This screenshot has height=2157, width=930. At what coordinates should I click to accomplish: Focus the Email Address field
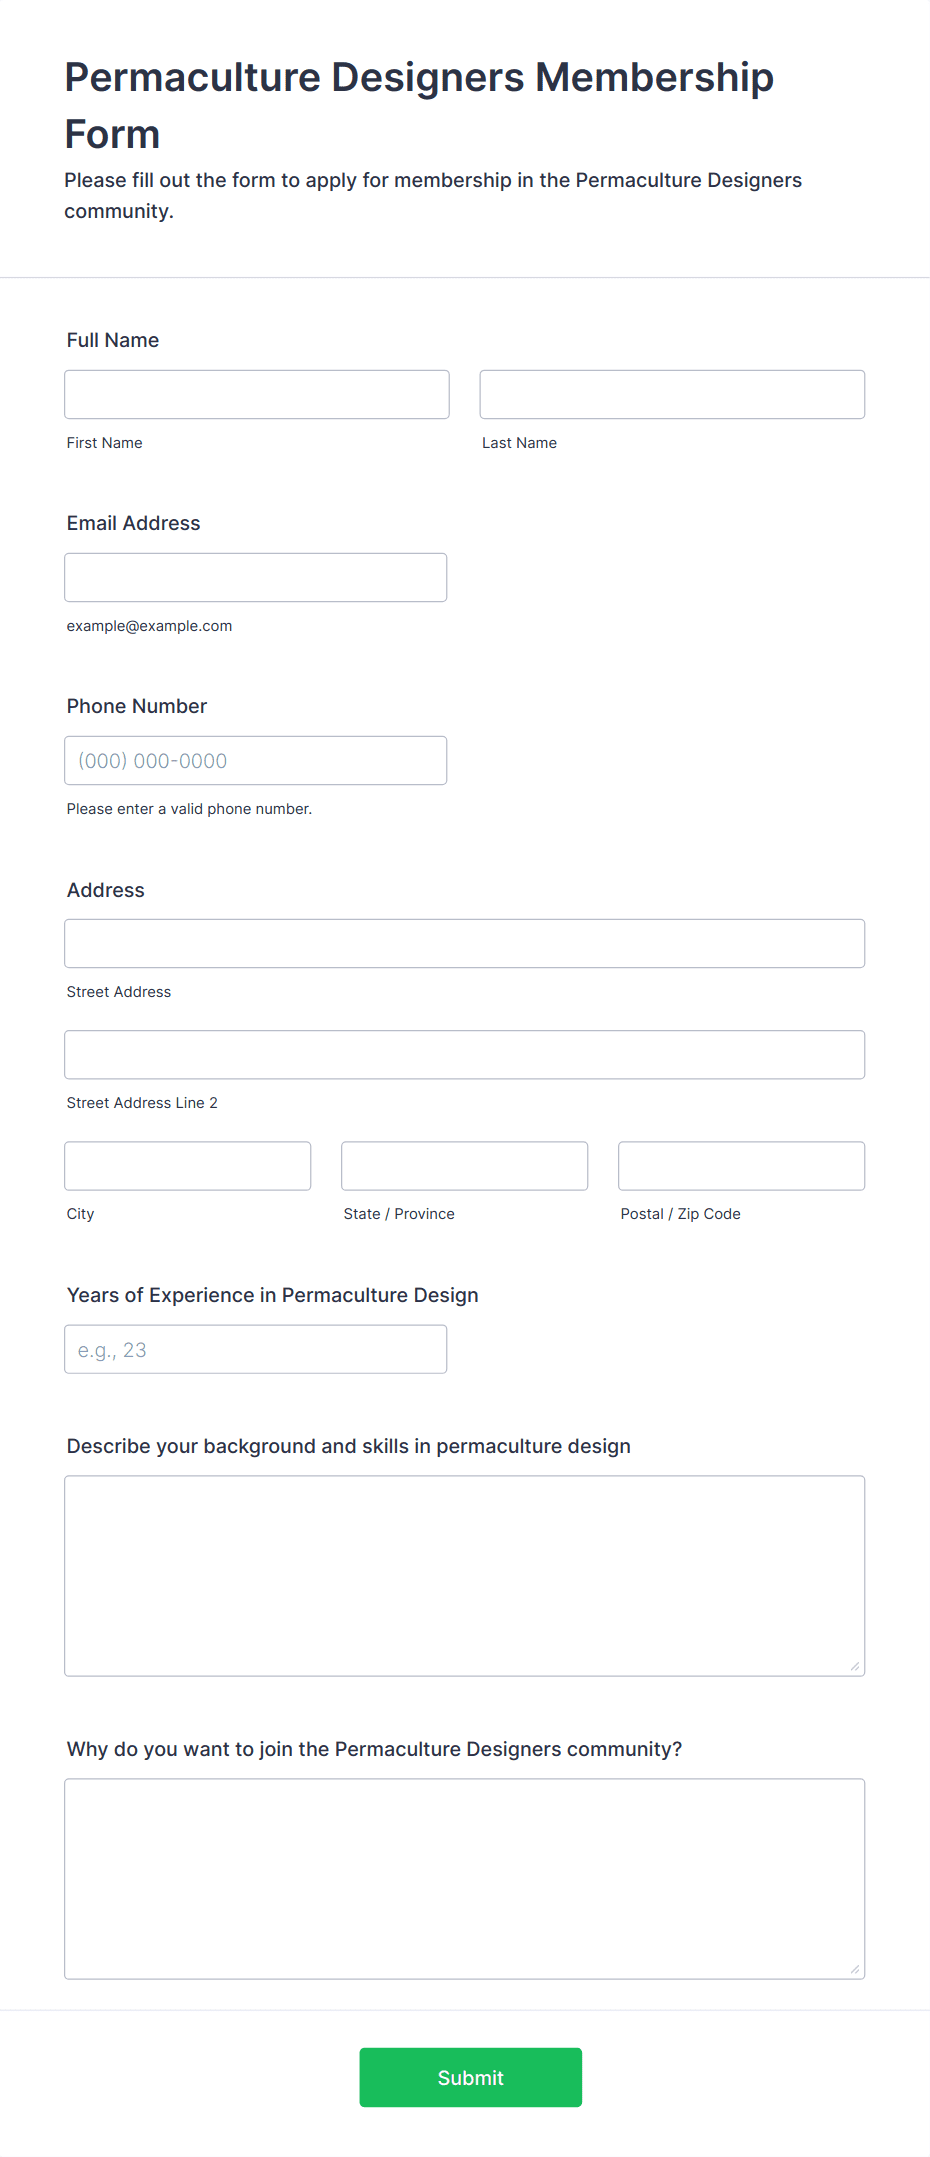pyautogui.click(x=256, y=577)
